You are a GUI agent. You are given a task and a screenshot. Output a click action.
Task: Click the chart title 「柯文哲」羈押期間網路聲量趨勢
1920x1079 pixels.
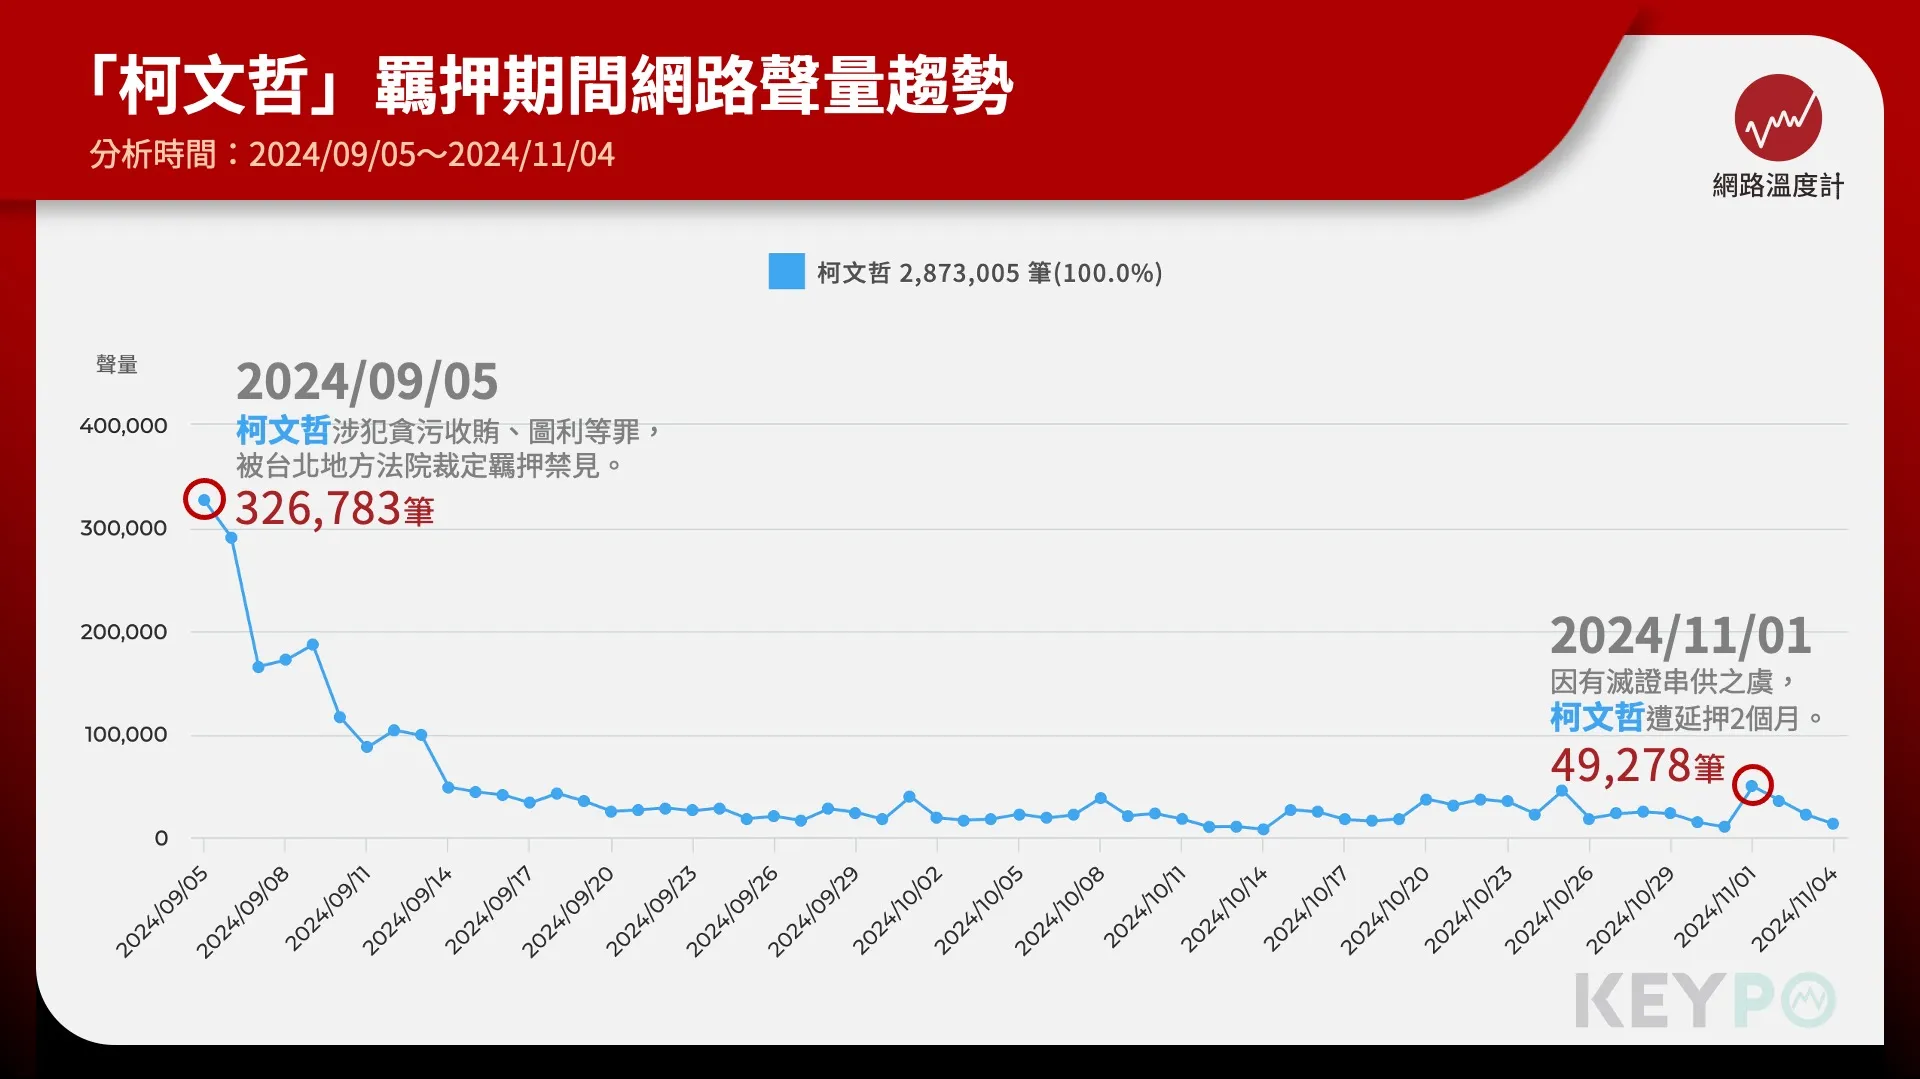click(x=548, y=85)
